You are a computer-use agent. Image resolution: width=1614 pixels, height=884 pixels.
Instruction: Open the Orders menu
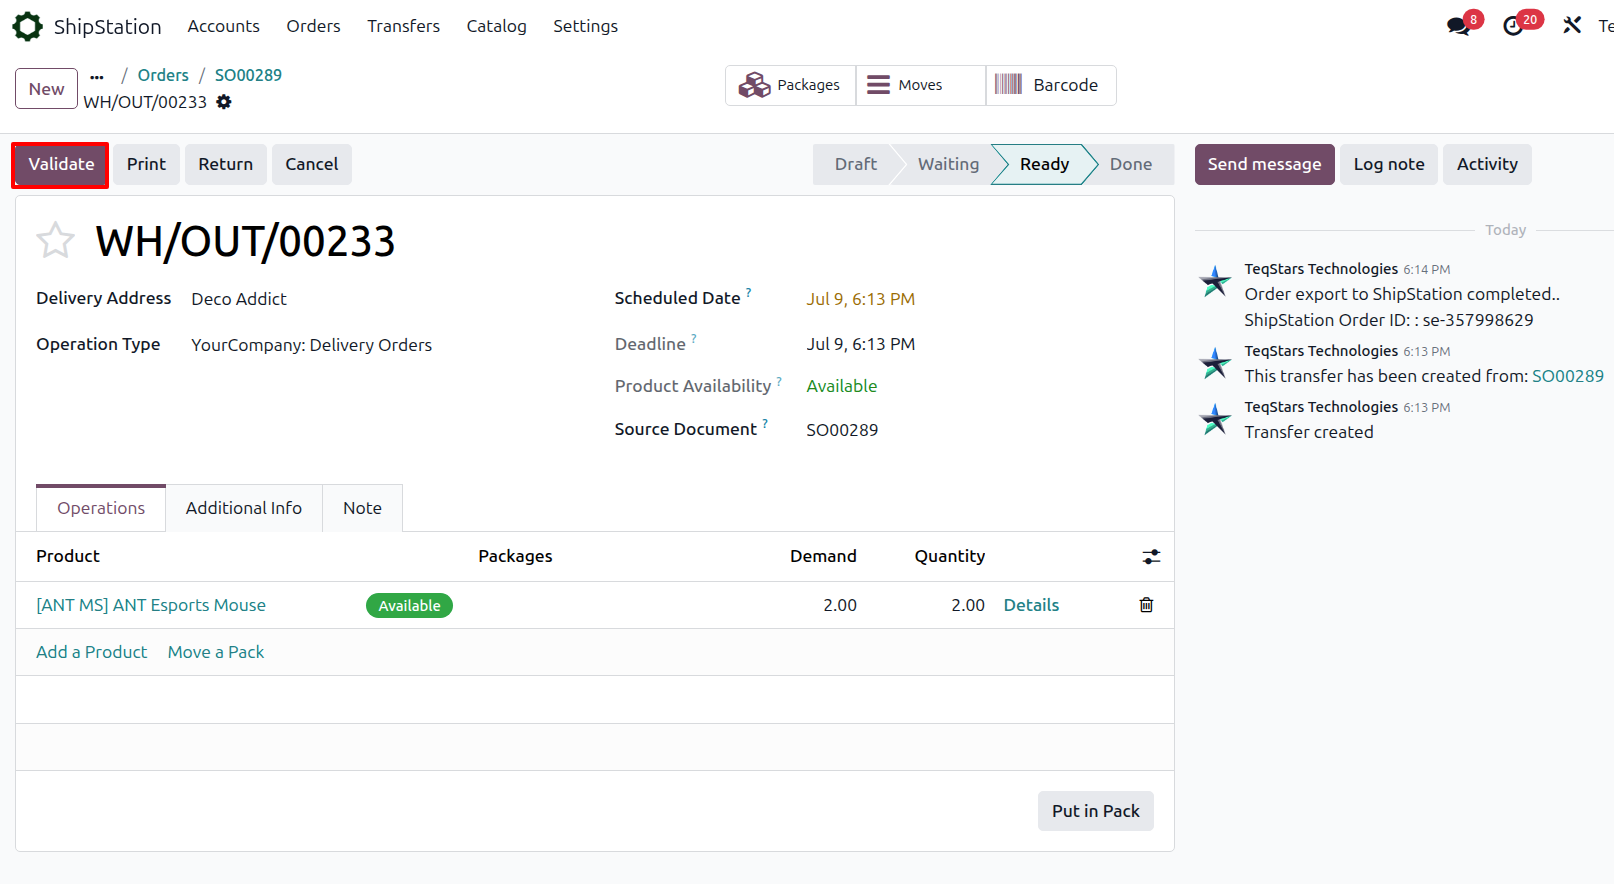(x=313, y=26)
